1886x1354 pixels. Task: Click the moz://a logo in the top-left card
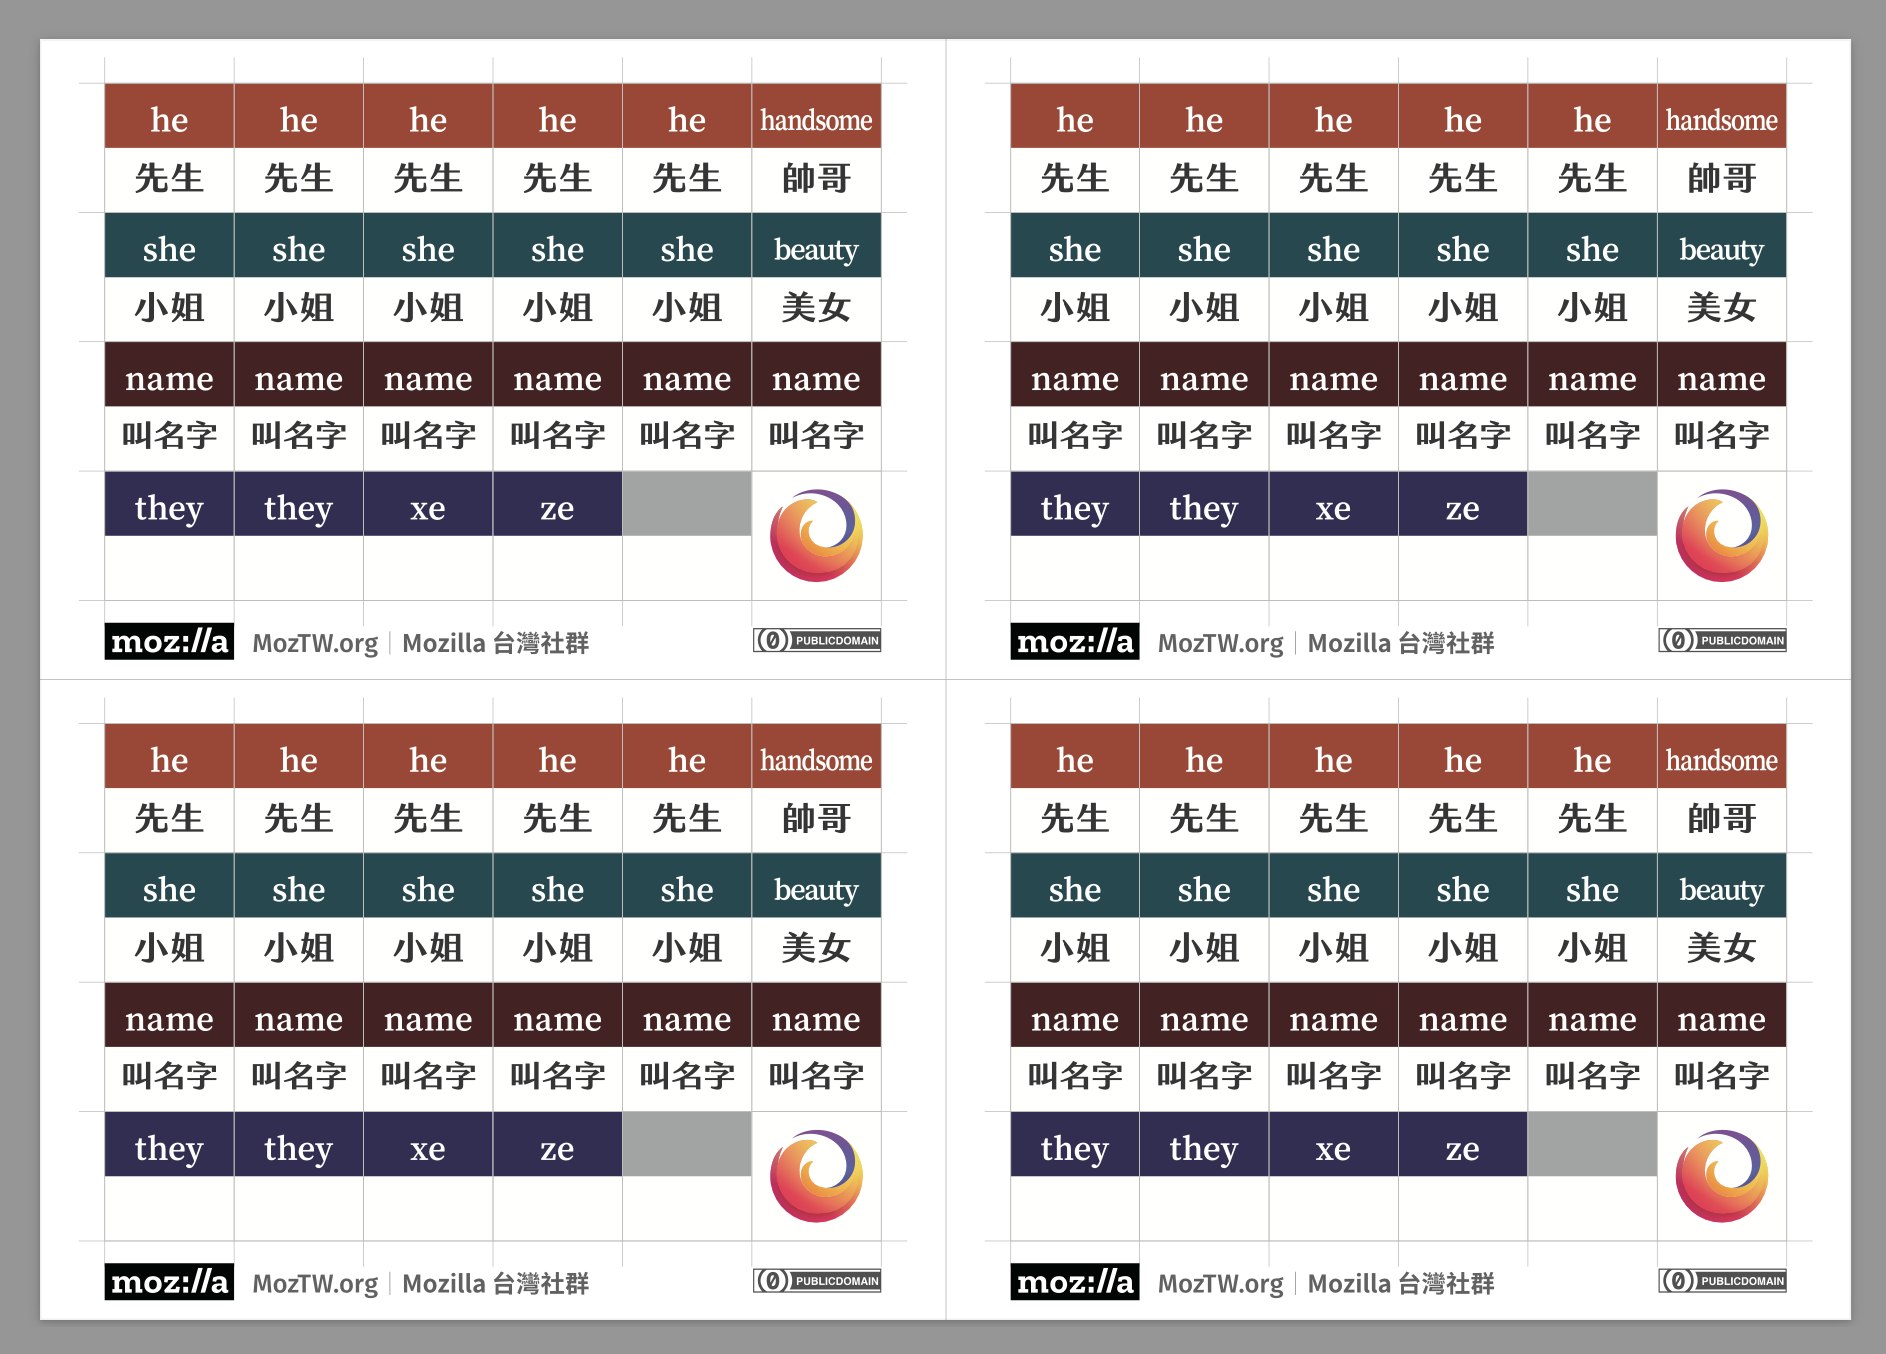(169, 642)
